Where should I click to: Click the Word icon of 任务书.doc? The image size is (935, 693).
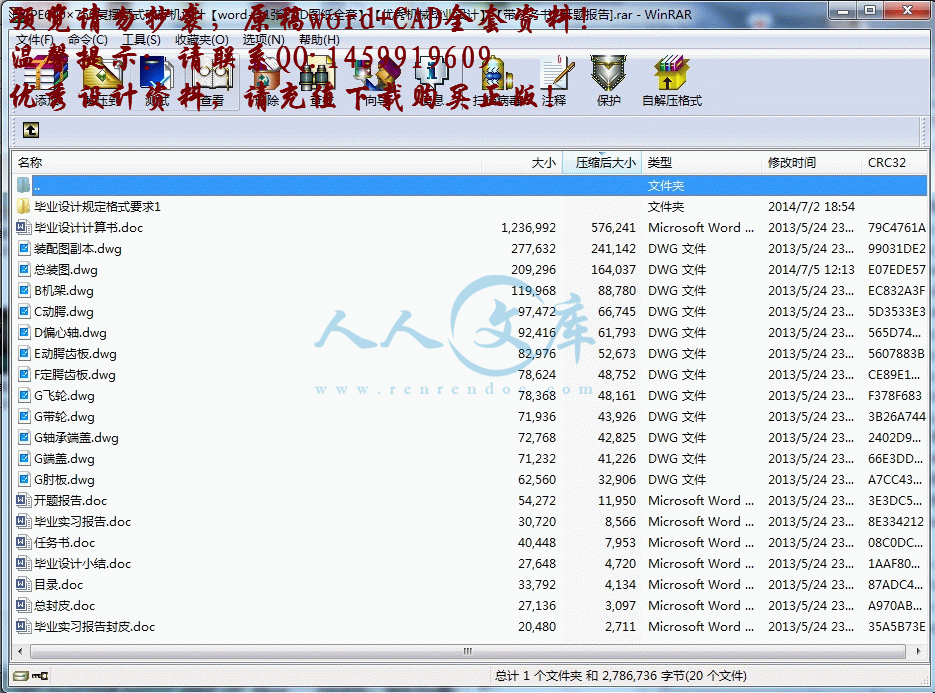coord(23,542)
